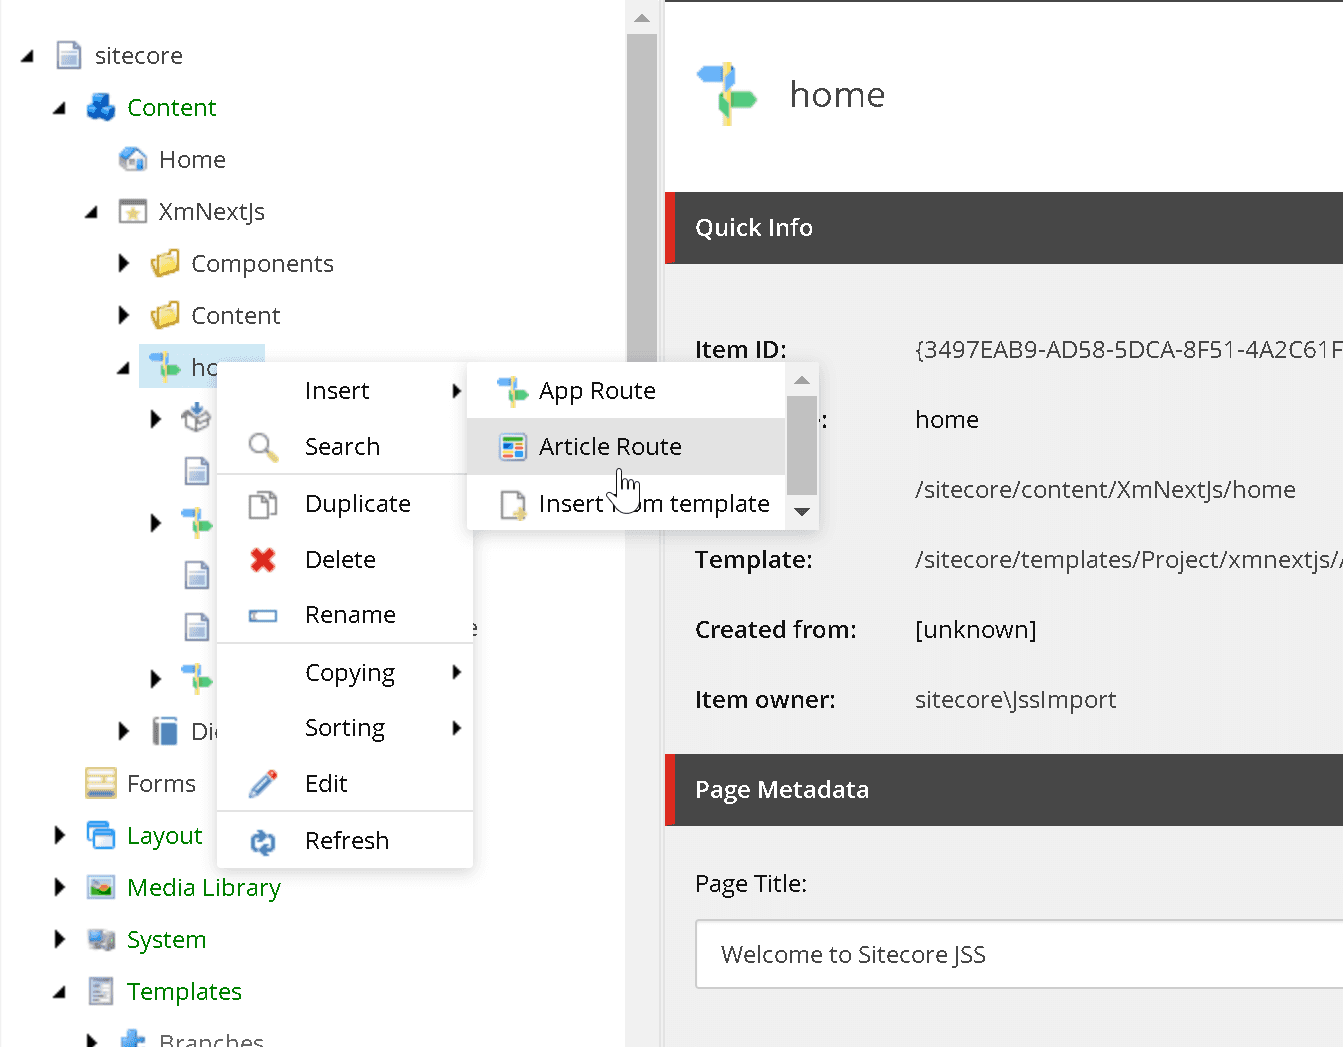Open the Sorting submenu
Image resolution: width=1343 pixels, height=1047 pixels.
click(345, 728)
